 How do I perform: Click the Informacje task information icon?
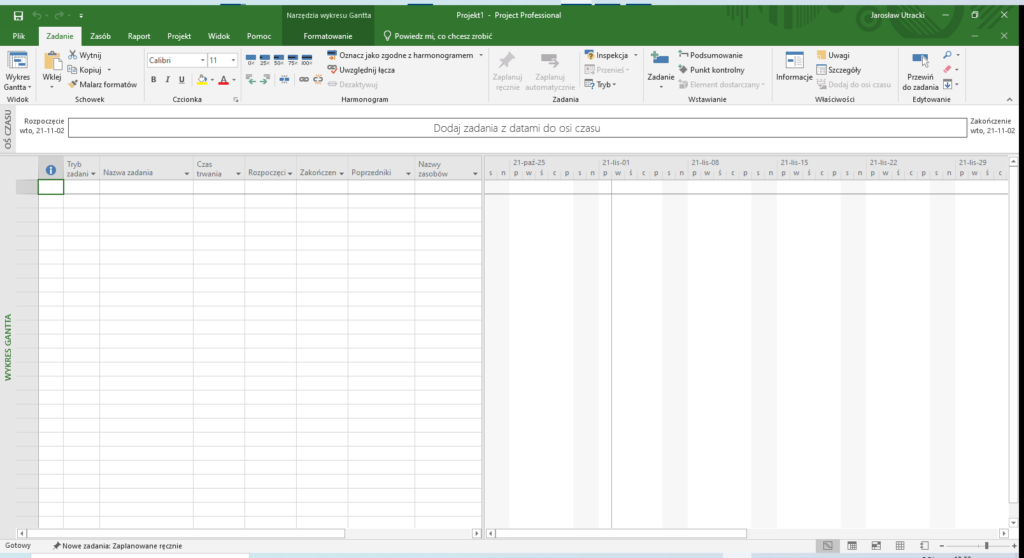click(x=794, y=62)
